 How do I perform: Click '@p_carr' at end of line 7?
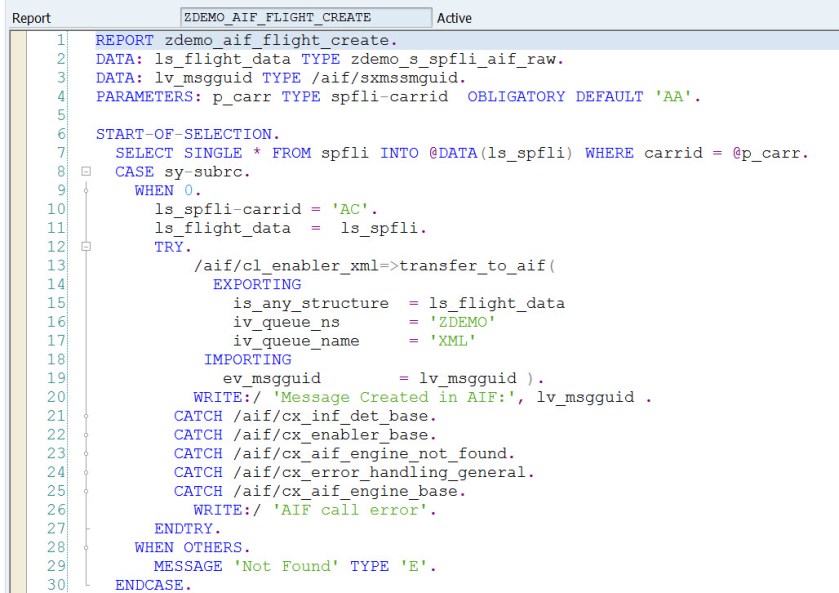767,154
